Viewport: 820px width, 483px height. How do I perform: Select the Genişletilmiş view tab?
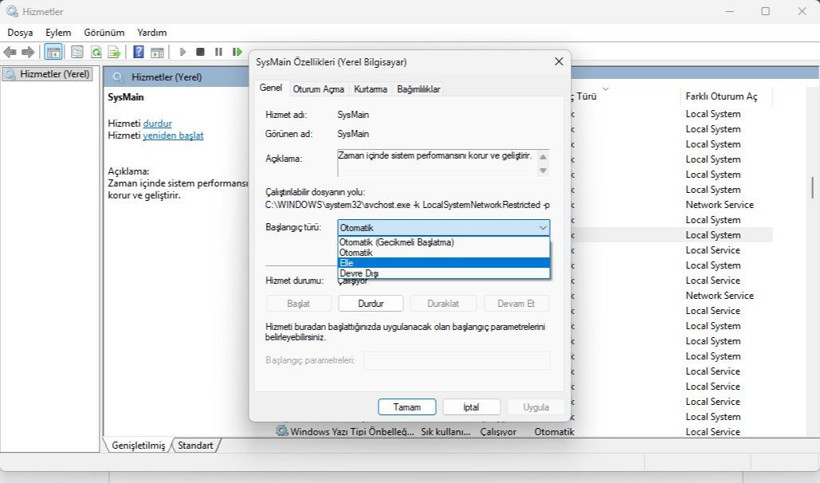(138, 445)
